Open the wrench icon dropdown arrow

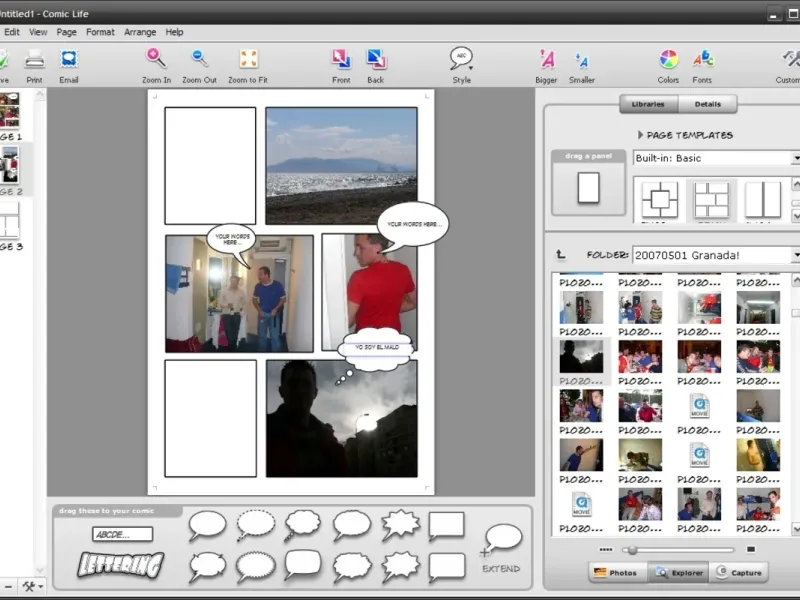(41, 587)
